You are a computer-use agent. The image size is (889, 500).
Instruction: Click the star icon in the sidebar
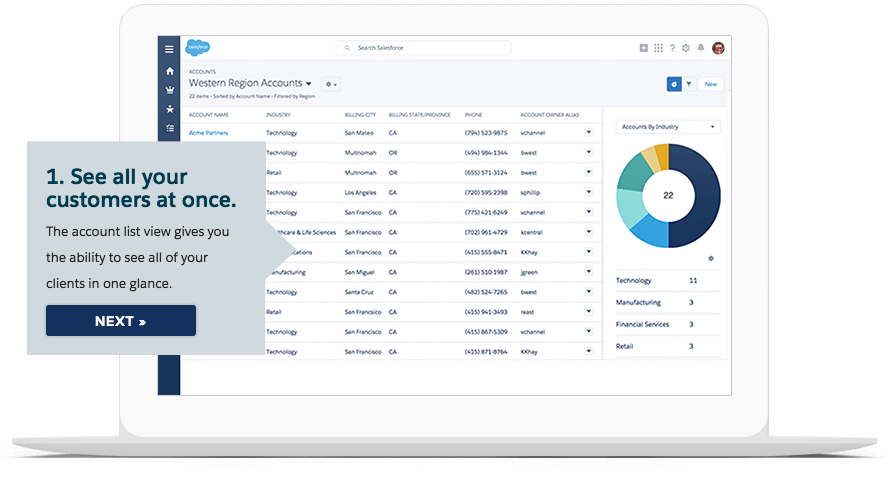pyautogui.click(x=169, y=108)
